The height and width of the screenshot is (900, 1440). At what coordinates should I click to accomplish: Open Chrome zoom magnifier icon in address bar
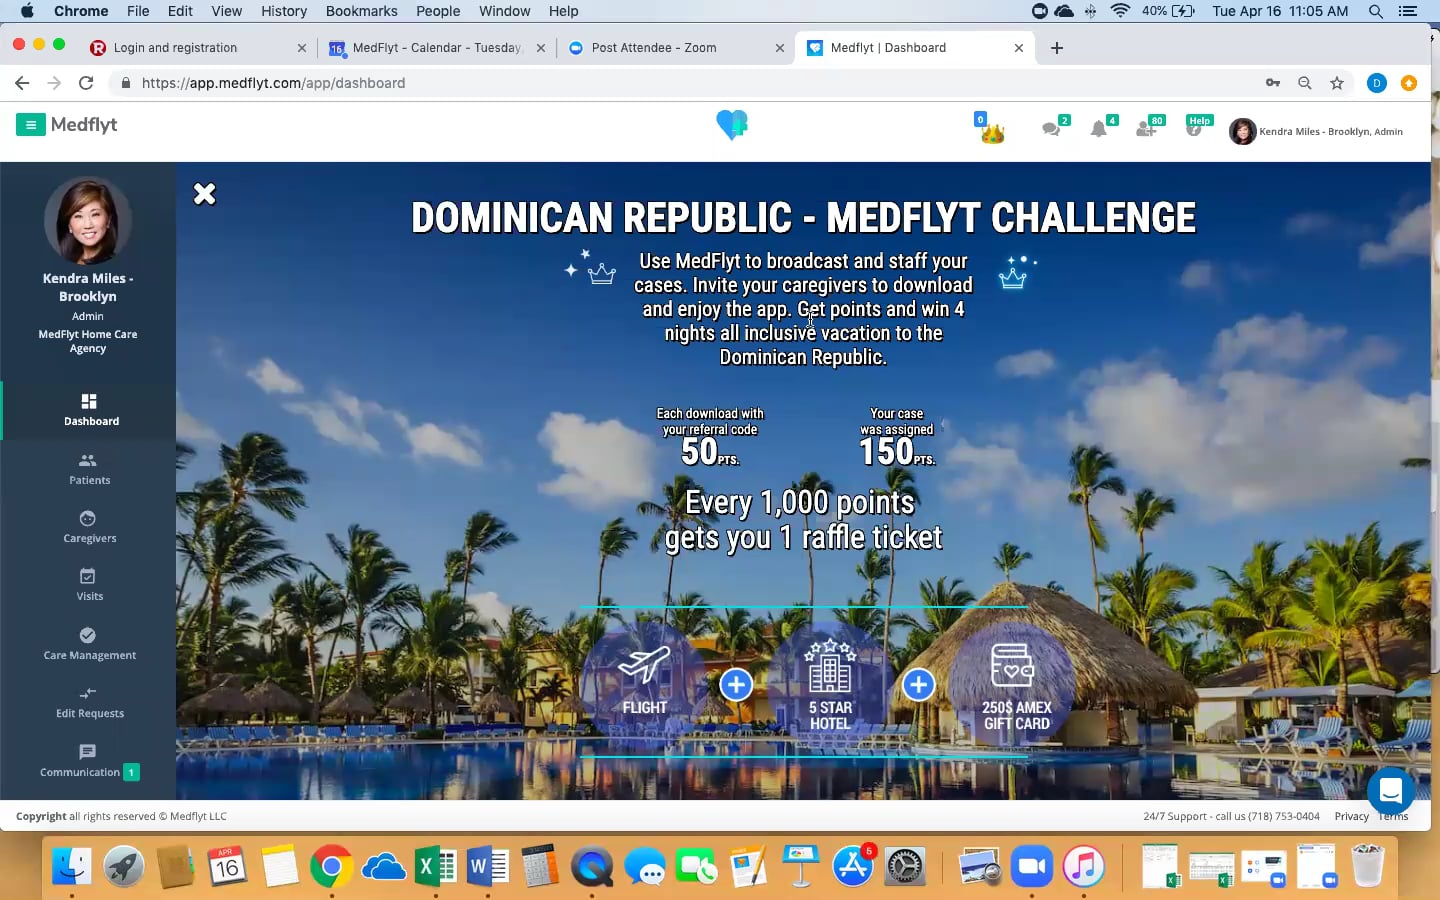pyautogui.click(x=1305, y=83)
